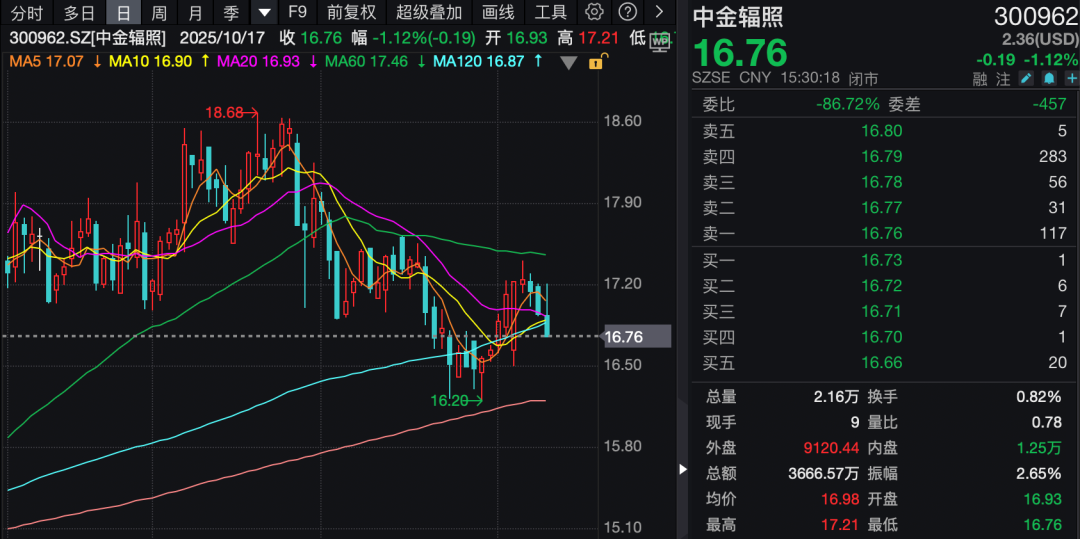This screenshot has height=539, width=1080.
Task: Toggle the orange padlock lock icon
Action: [x=595, y=62]
